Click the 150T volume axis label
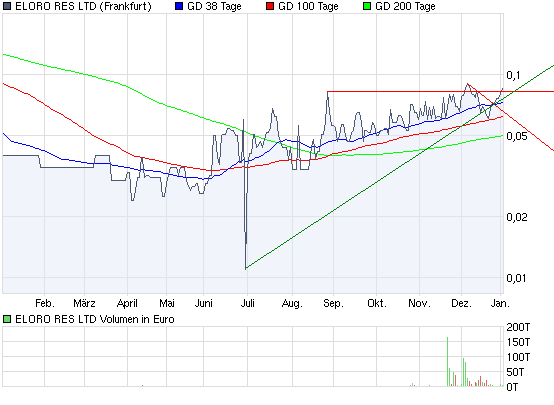This screenshot has width=554, height=405. tap(518, 342)
